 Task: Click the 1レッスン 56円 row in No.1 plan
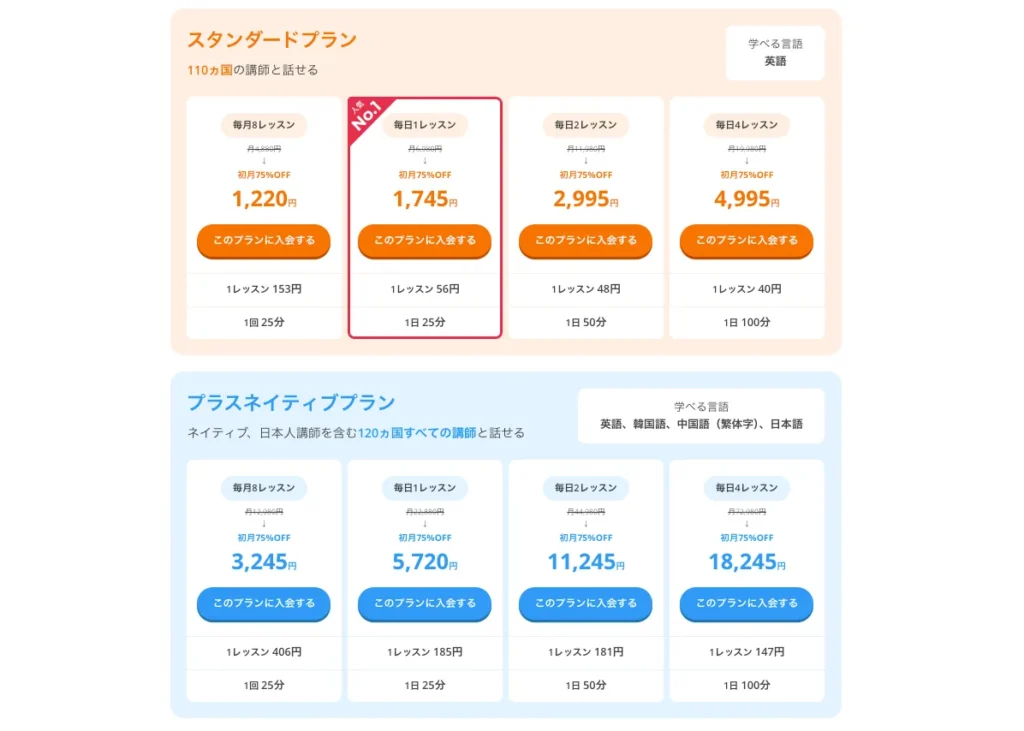click(x=424, y=289)
